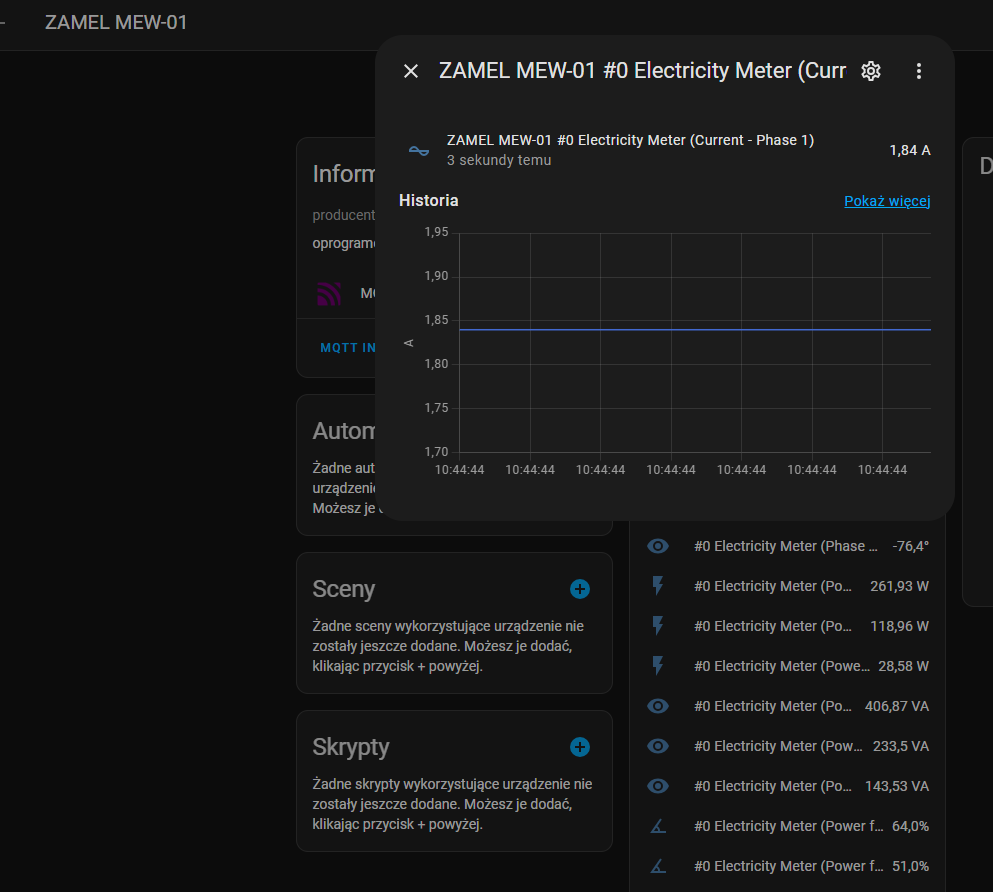The width and height of the screenshot is (993, 892).
Task: Click the 'Skrypty' card heading
Action: point(351,748)
